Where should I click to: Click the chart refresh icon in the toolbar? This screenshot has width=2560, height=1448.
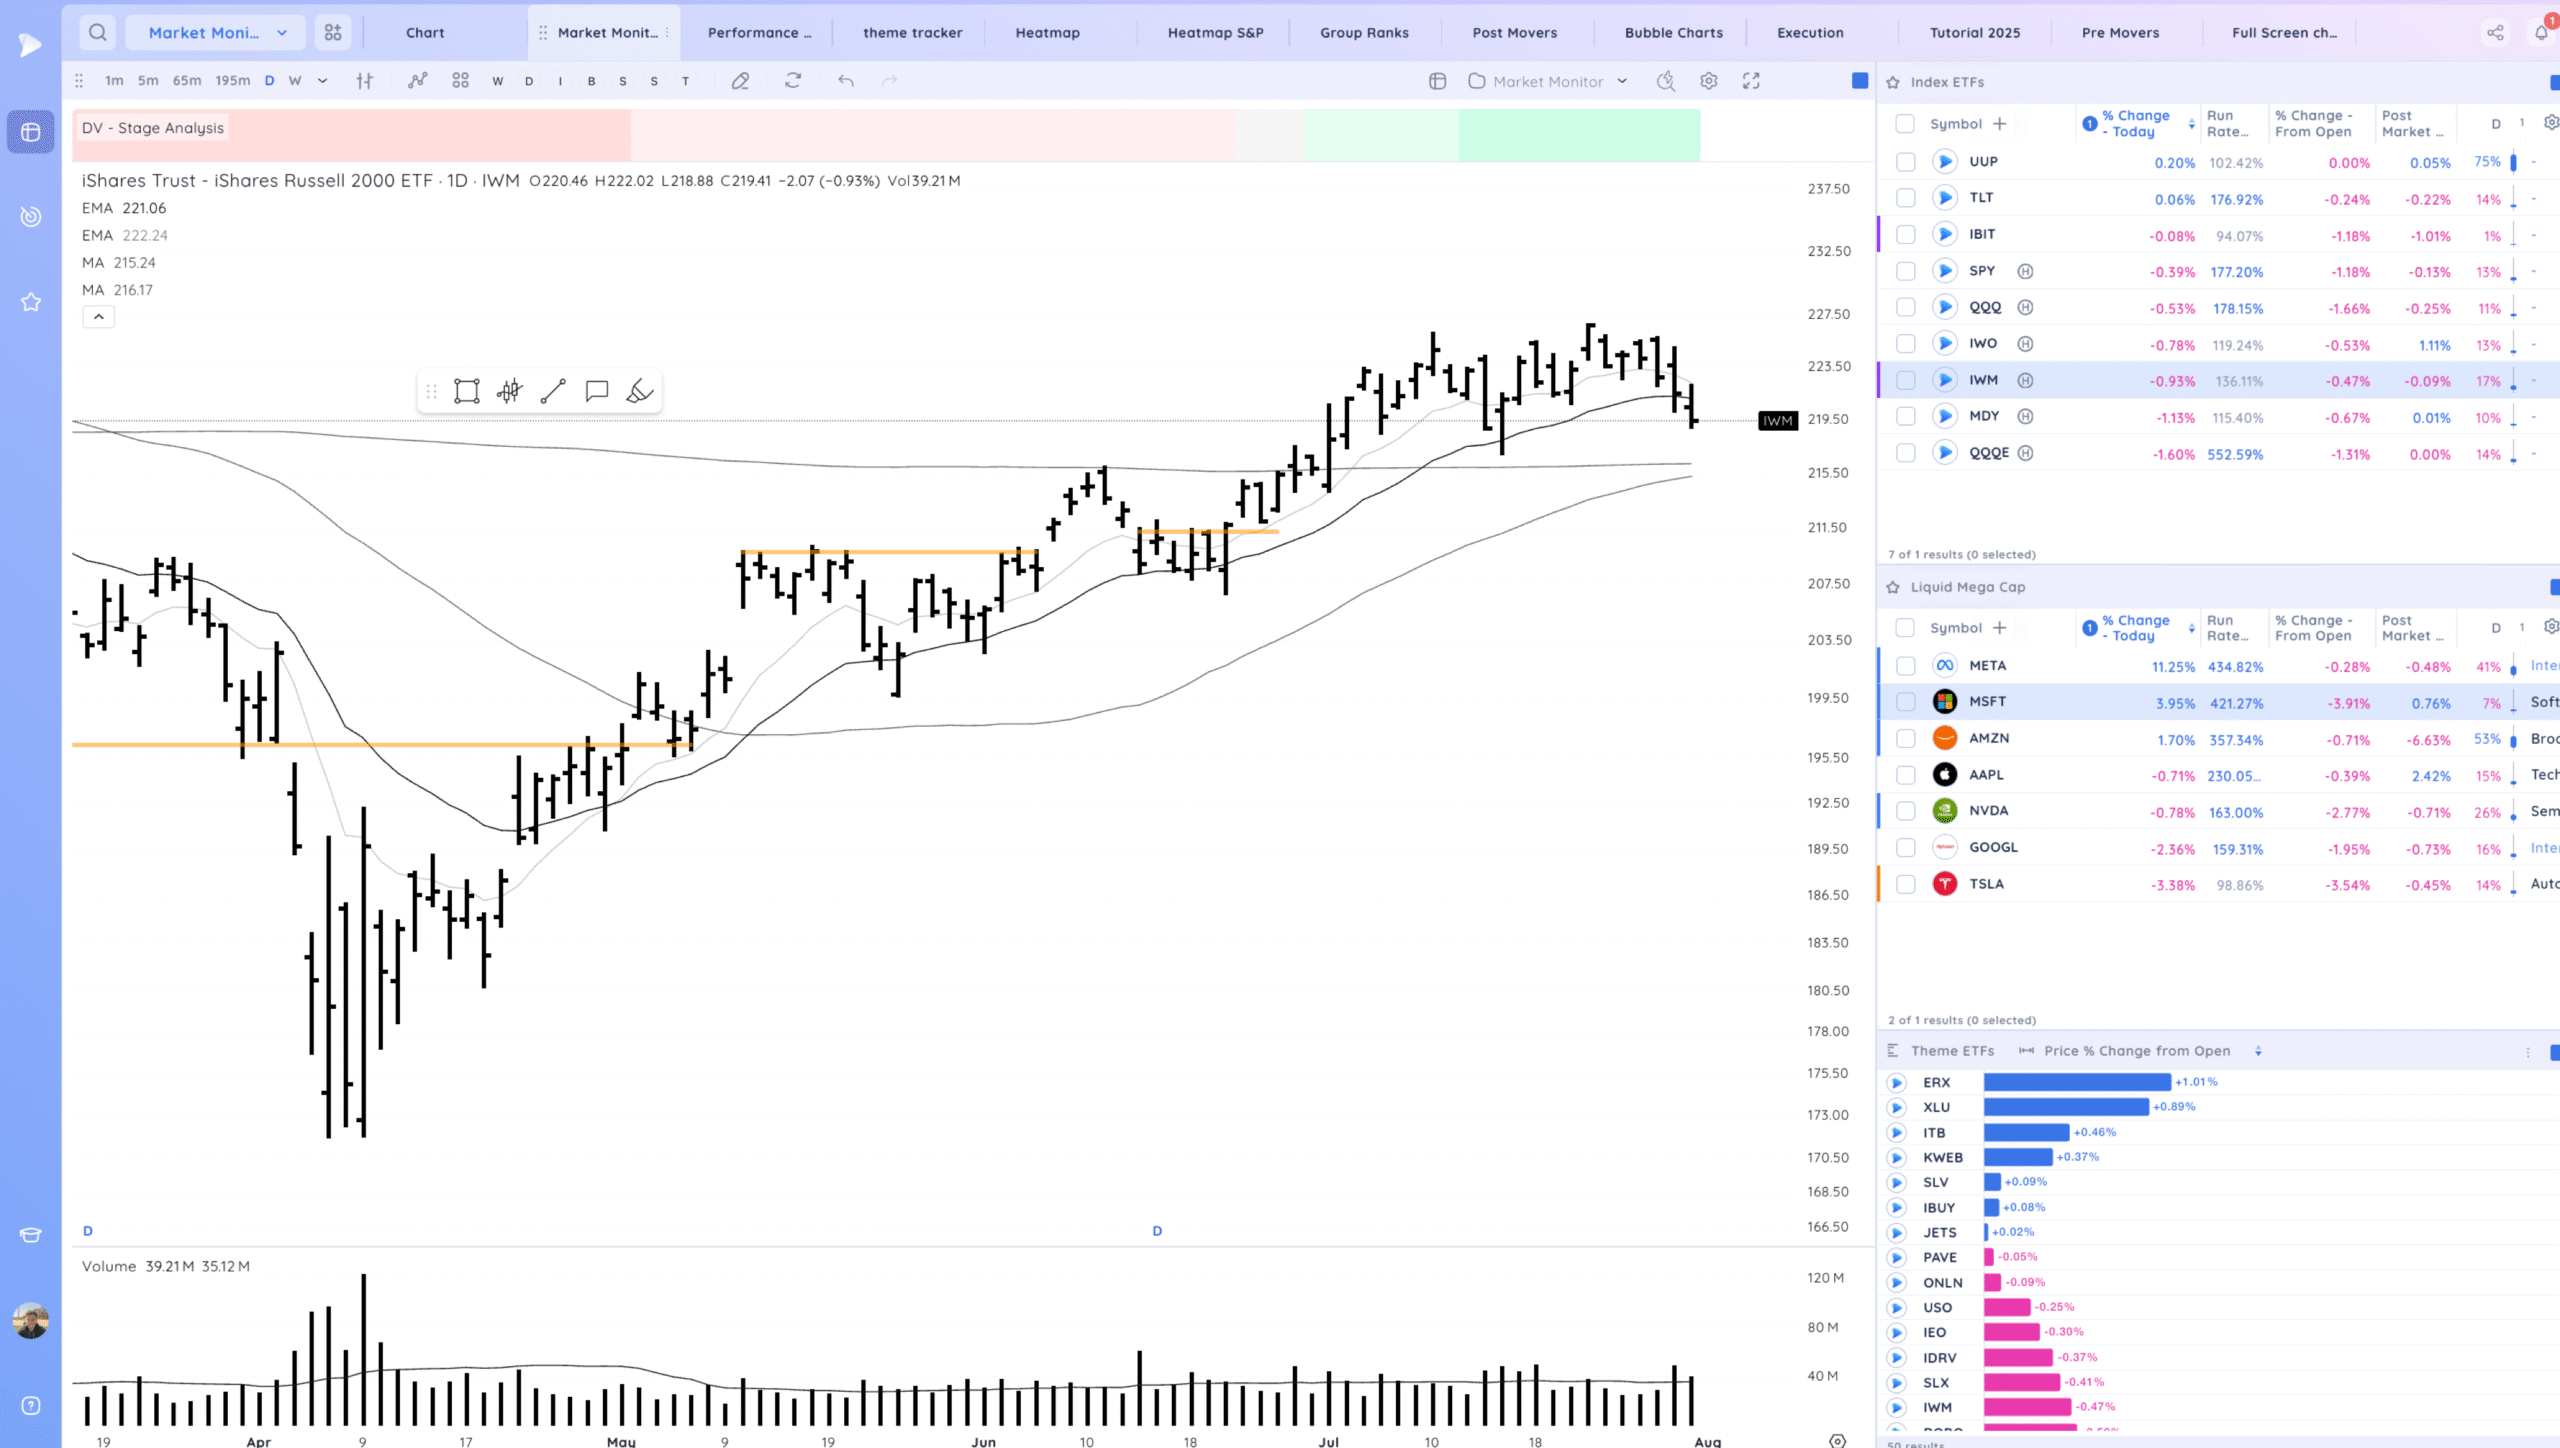coord(792,81)
